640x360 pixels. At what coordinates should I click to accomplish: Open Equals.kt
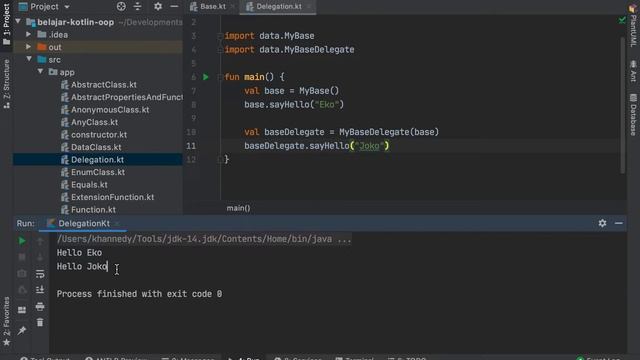89,185
